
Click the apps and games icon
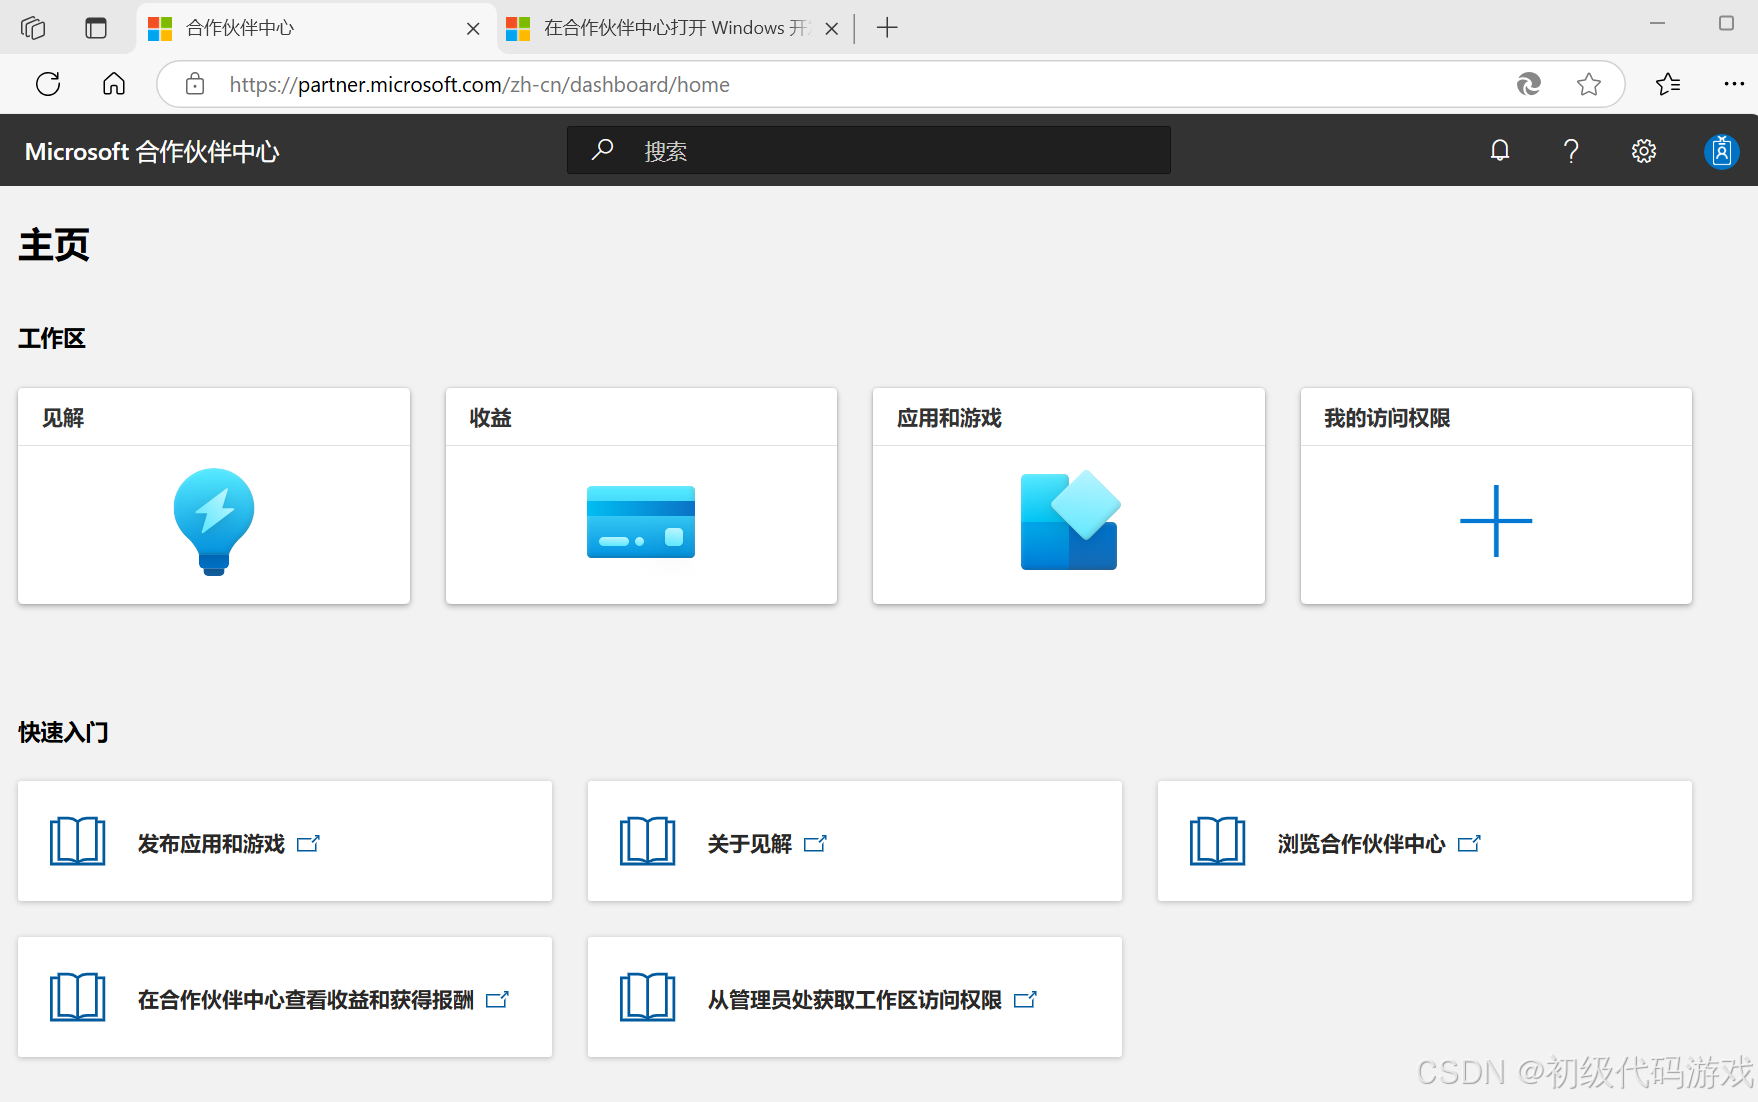click(x=1069, y=520)
